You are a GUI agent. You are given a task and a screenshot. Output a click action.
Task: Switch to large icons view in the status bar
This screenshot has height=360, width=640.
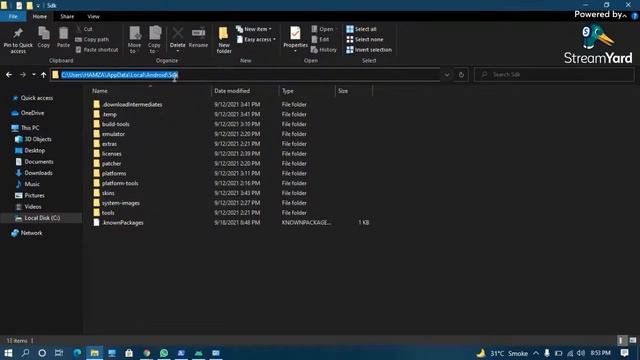point(633,340)
